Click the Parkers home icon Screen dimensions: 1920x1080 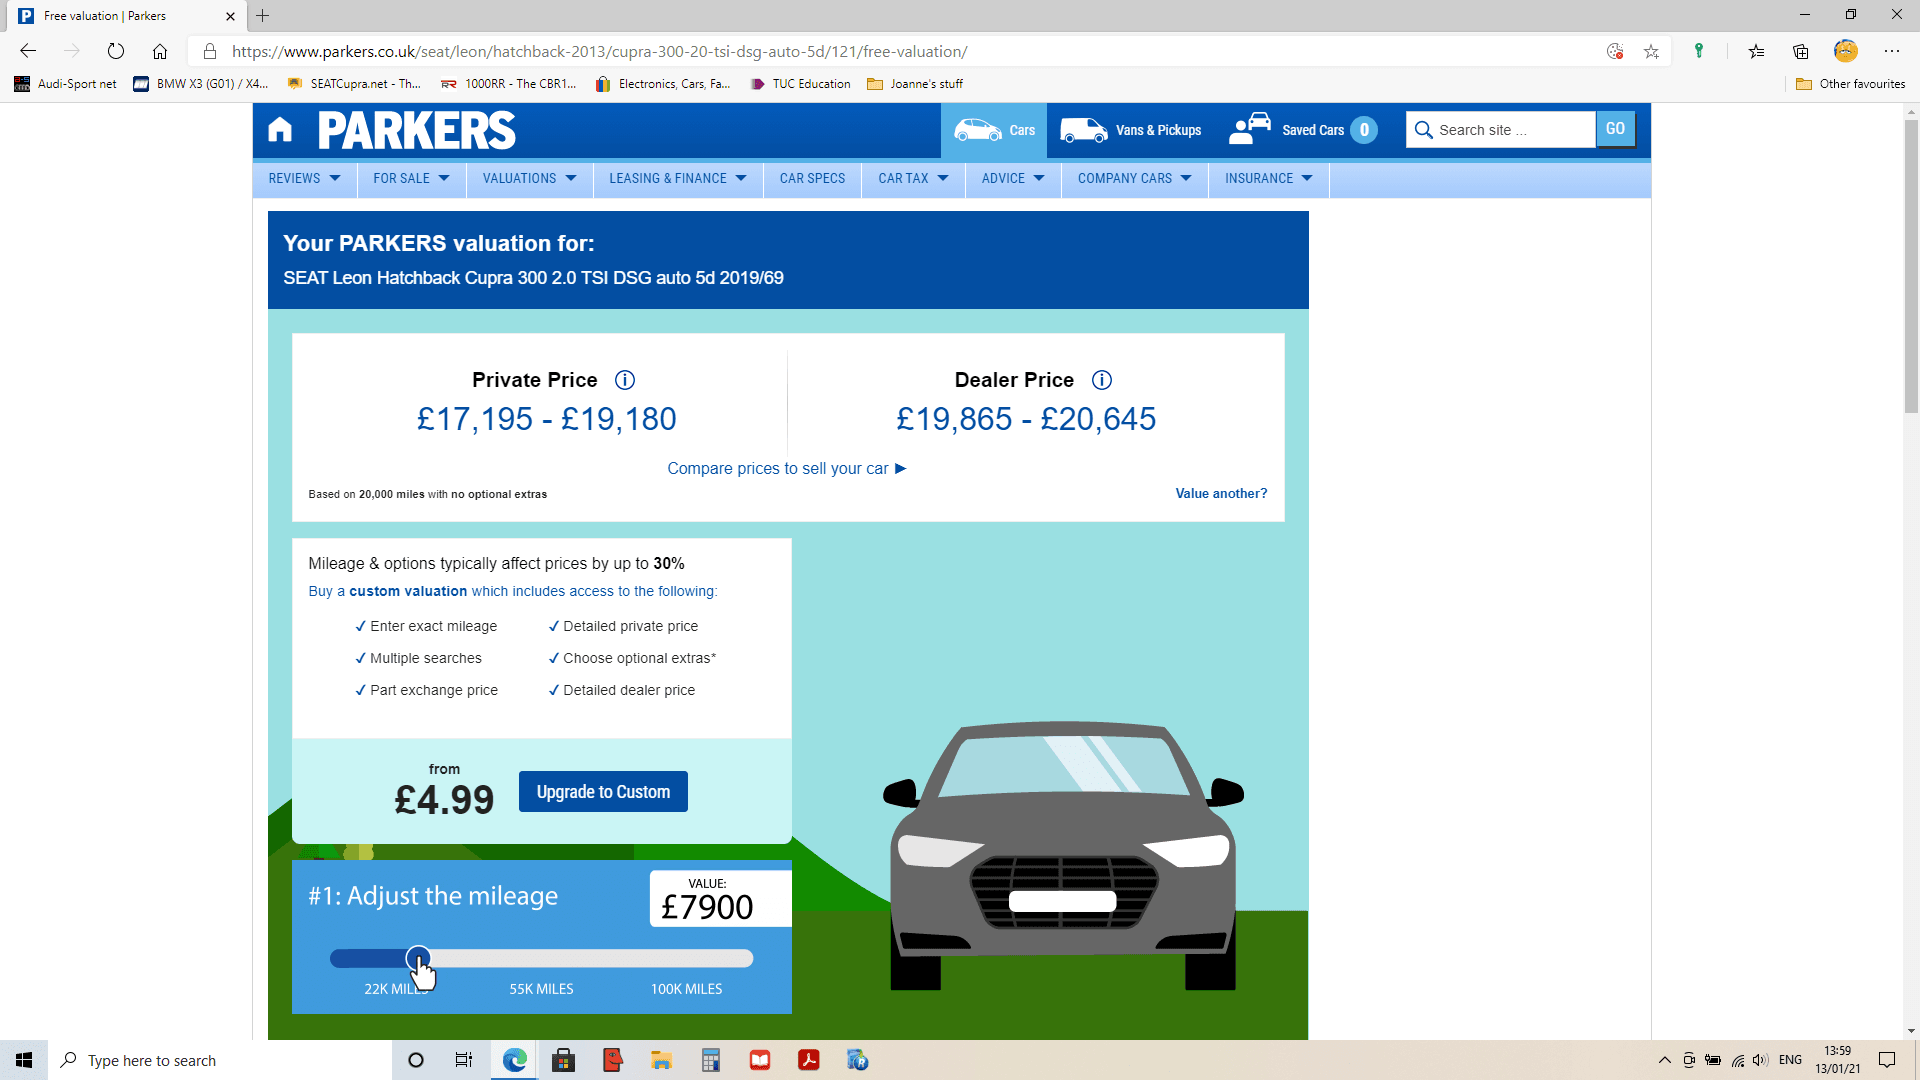(x=280, y=130)
